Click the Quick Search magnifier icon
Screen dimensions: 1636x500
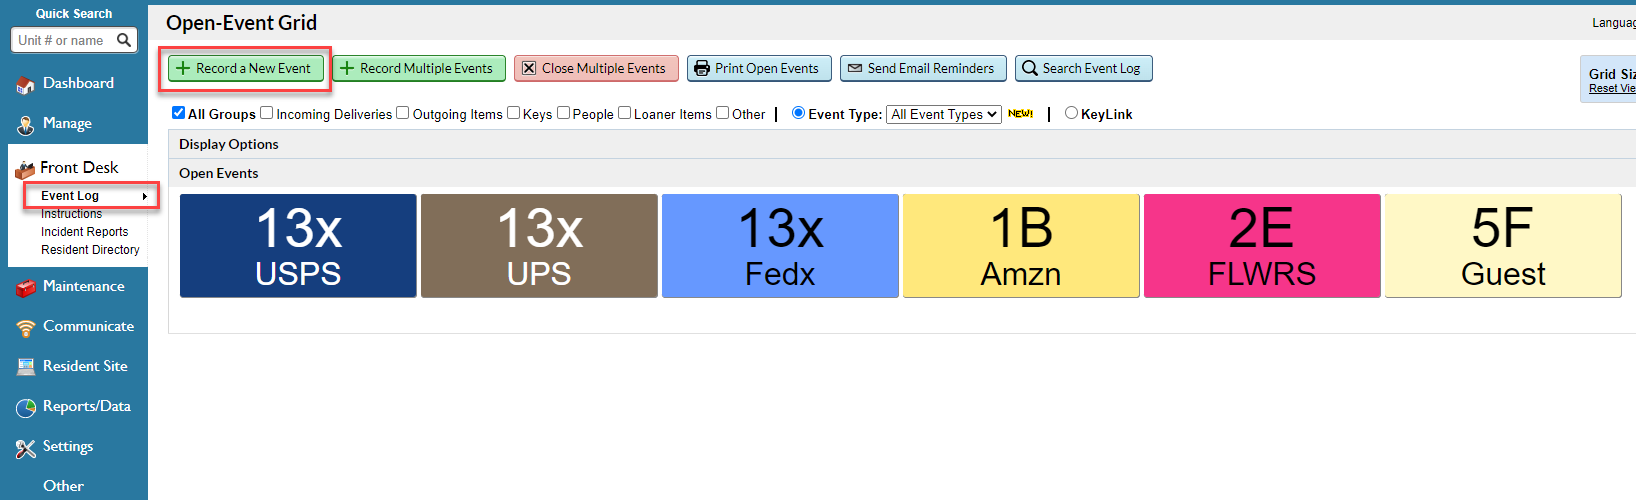pos(124,40)
